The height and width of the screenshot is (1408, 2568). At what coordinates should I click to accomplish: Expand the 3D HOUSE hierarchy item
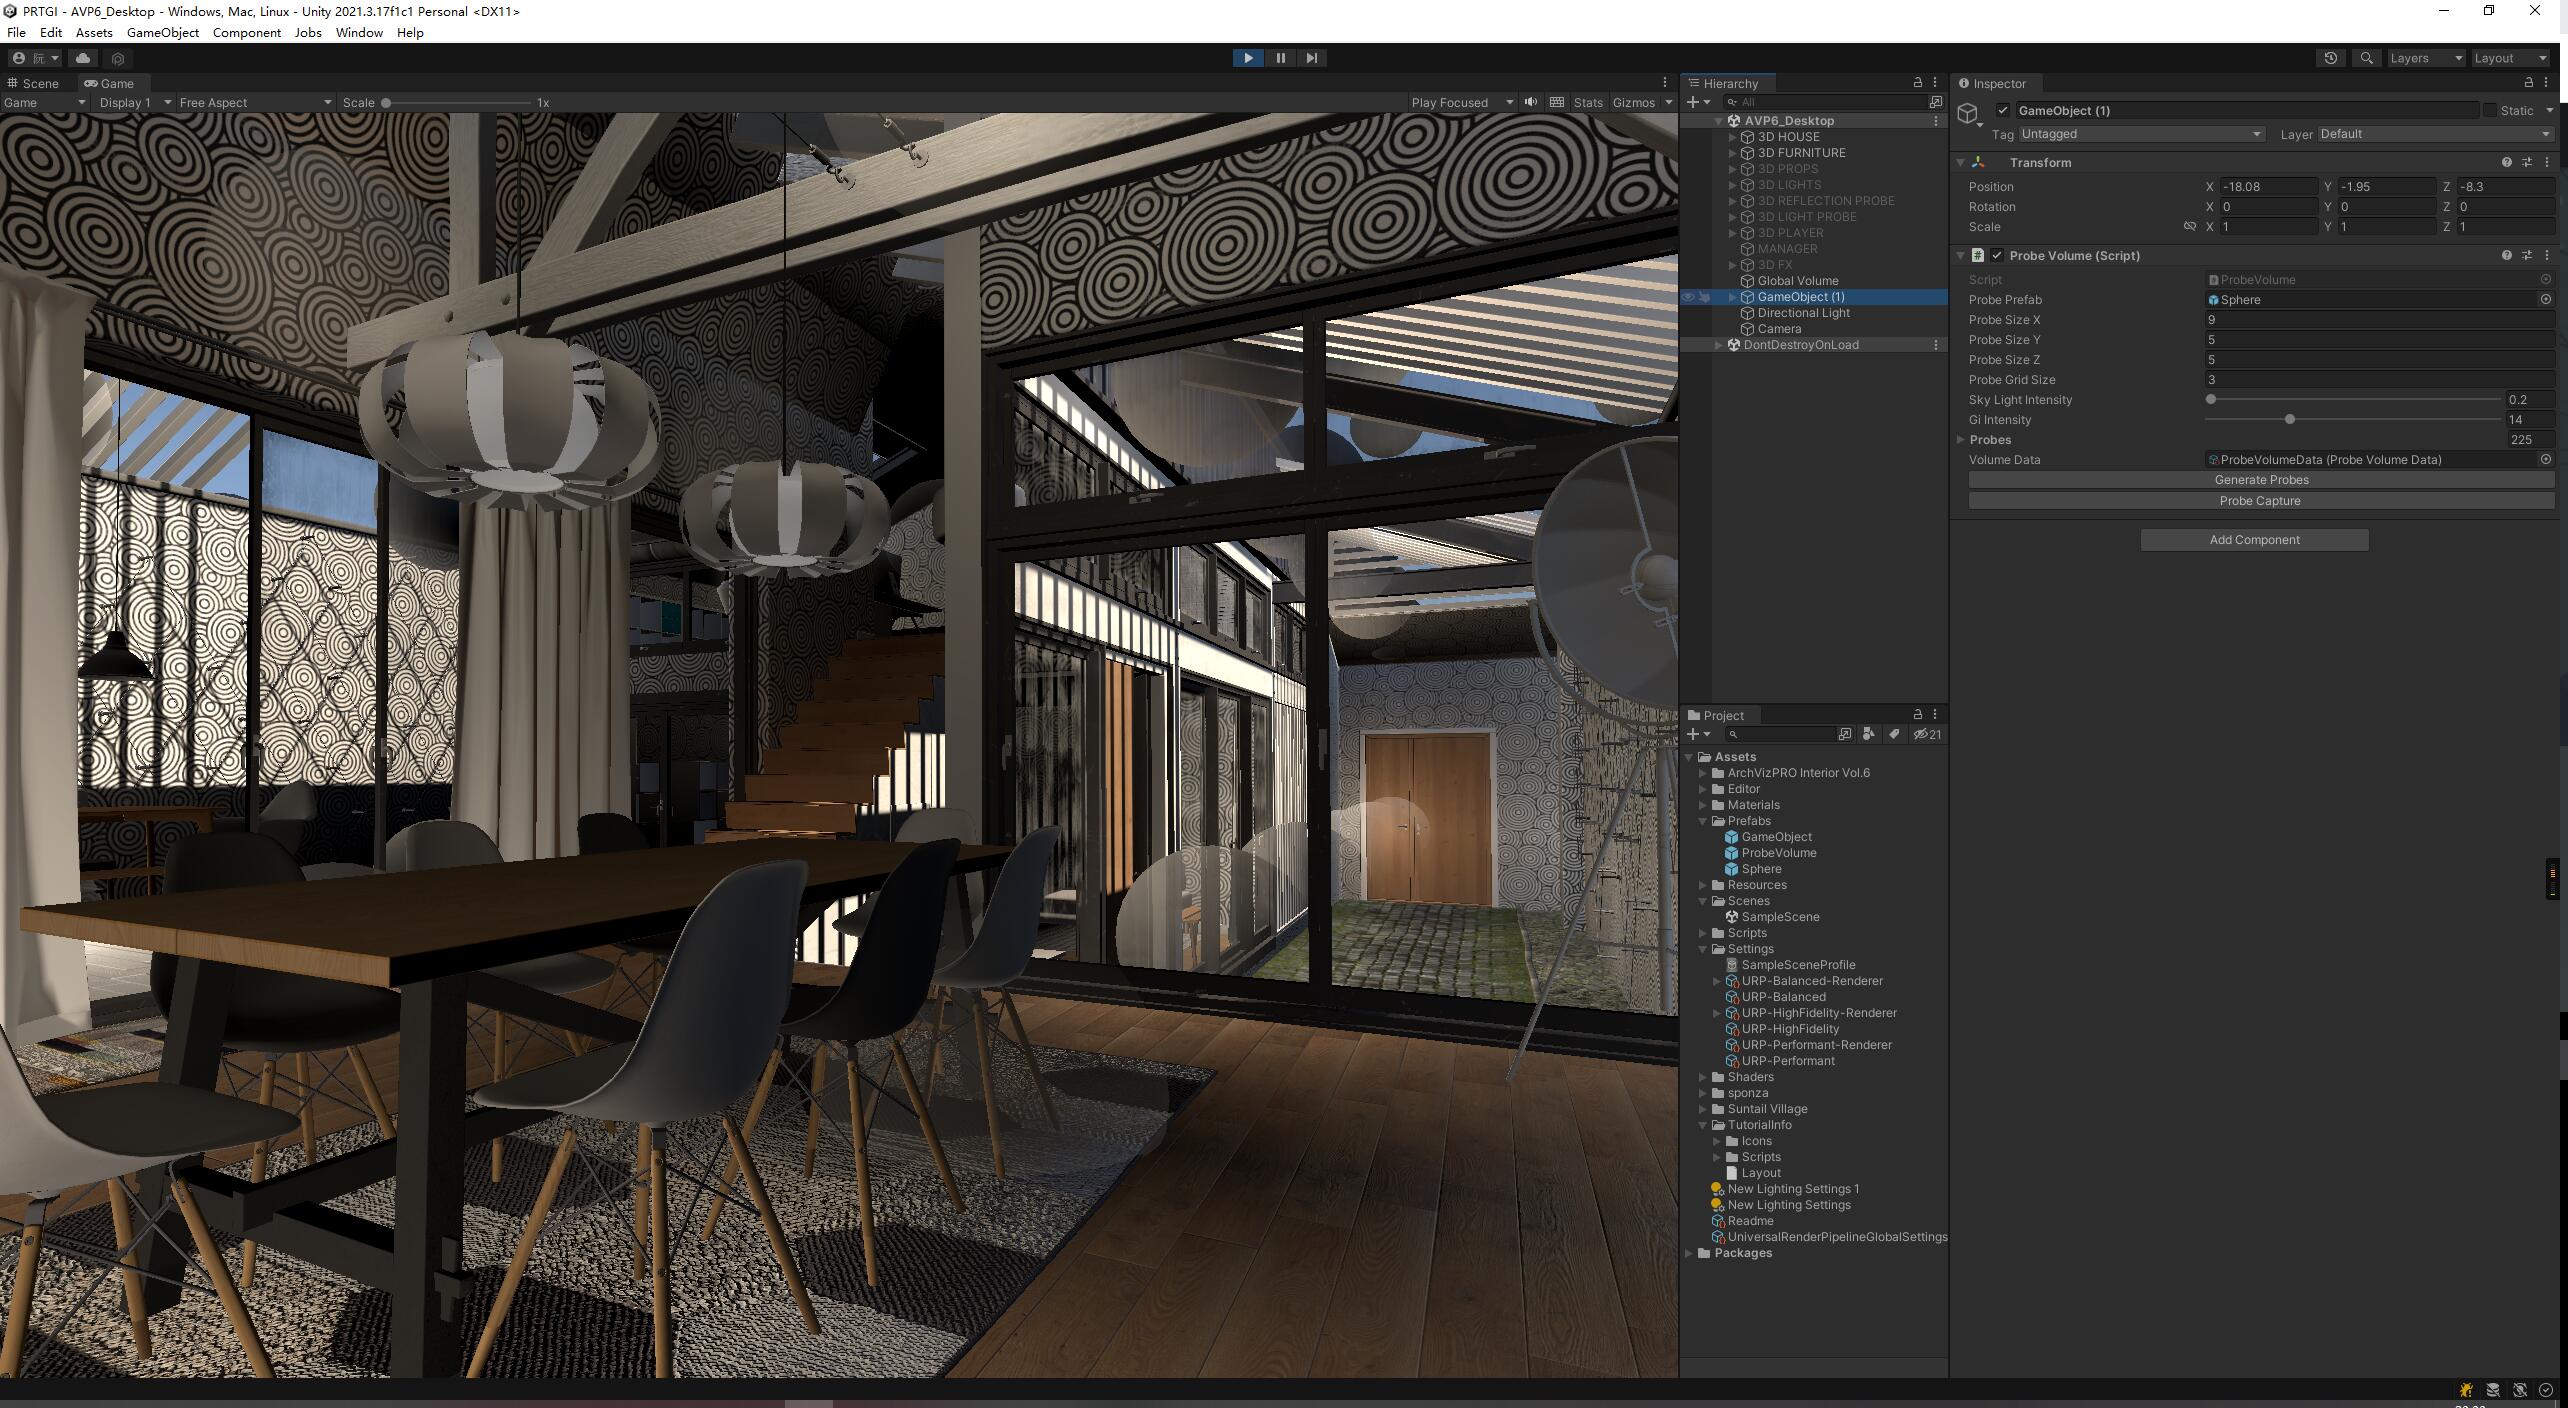(1732, 137)
